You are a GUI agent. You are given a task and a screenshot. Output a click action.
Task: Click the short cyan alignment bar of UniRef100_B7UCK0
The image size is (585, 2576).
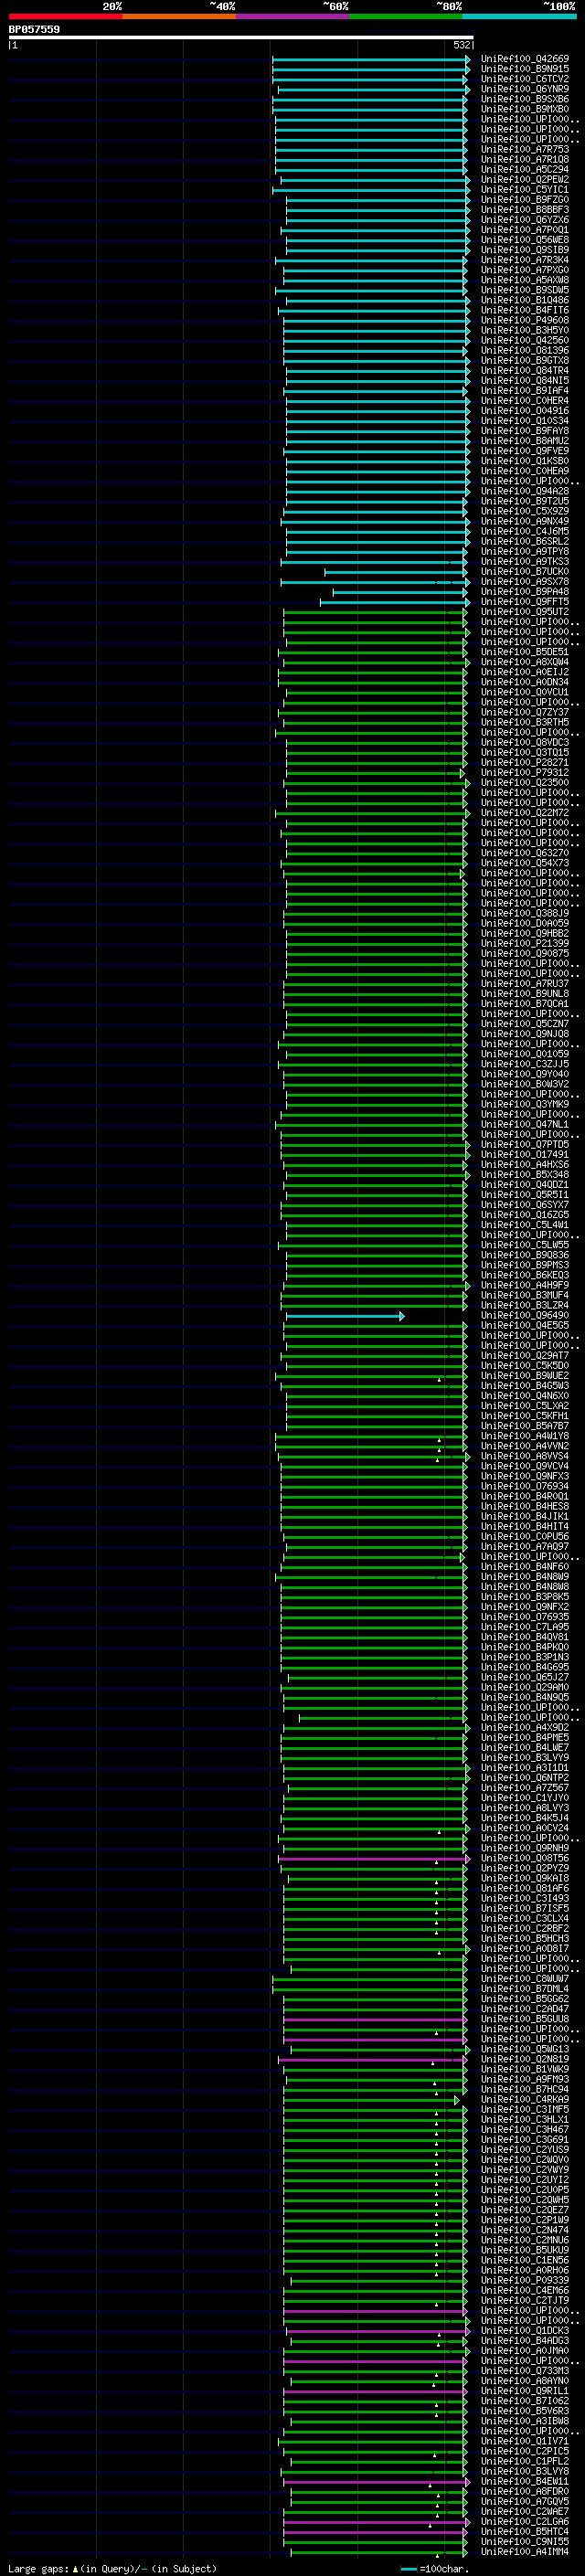click(x=396, y=572)
